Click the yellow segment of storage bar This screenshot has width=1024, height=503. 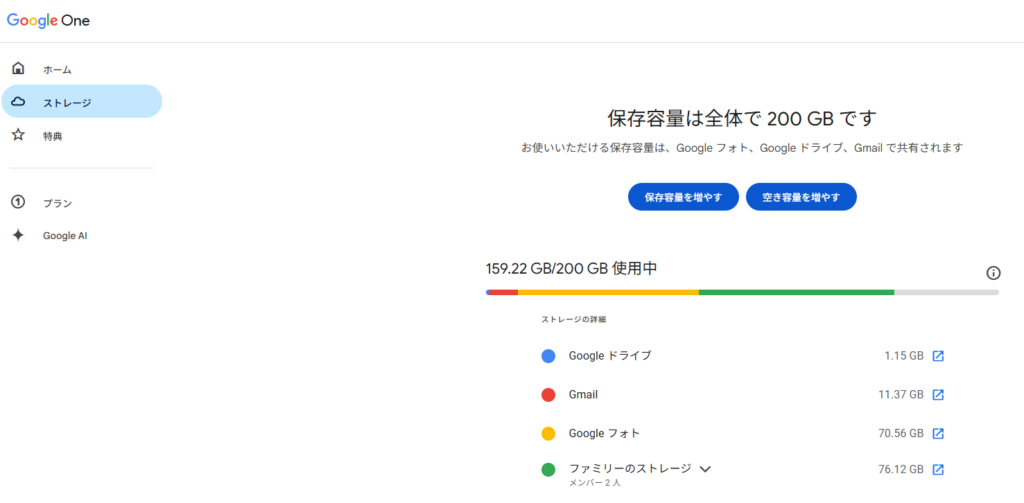(x=608, y=292)
